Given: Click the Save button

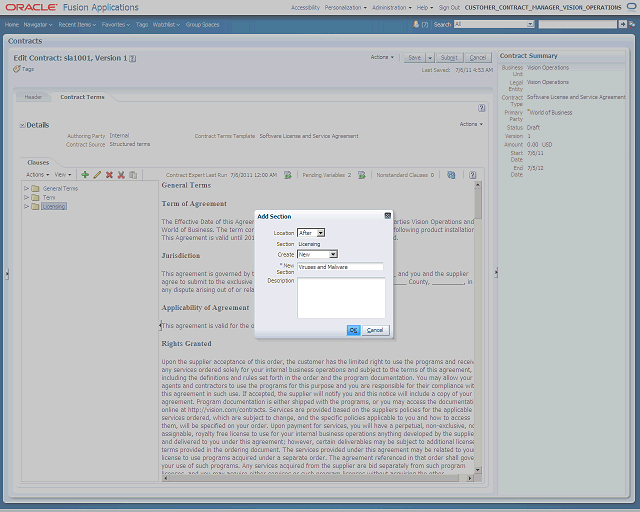Looking at the screenshot, I should point(415,58).
